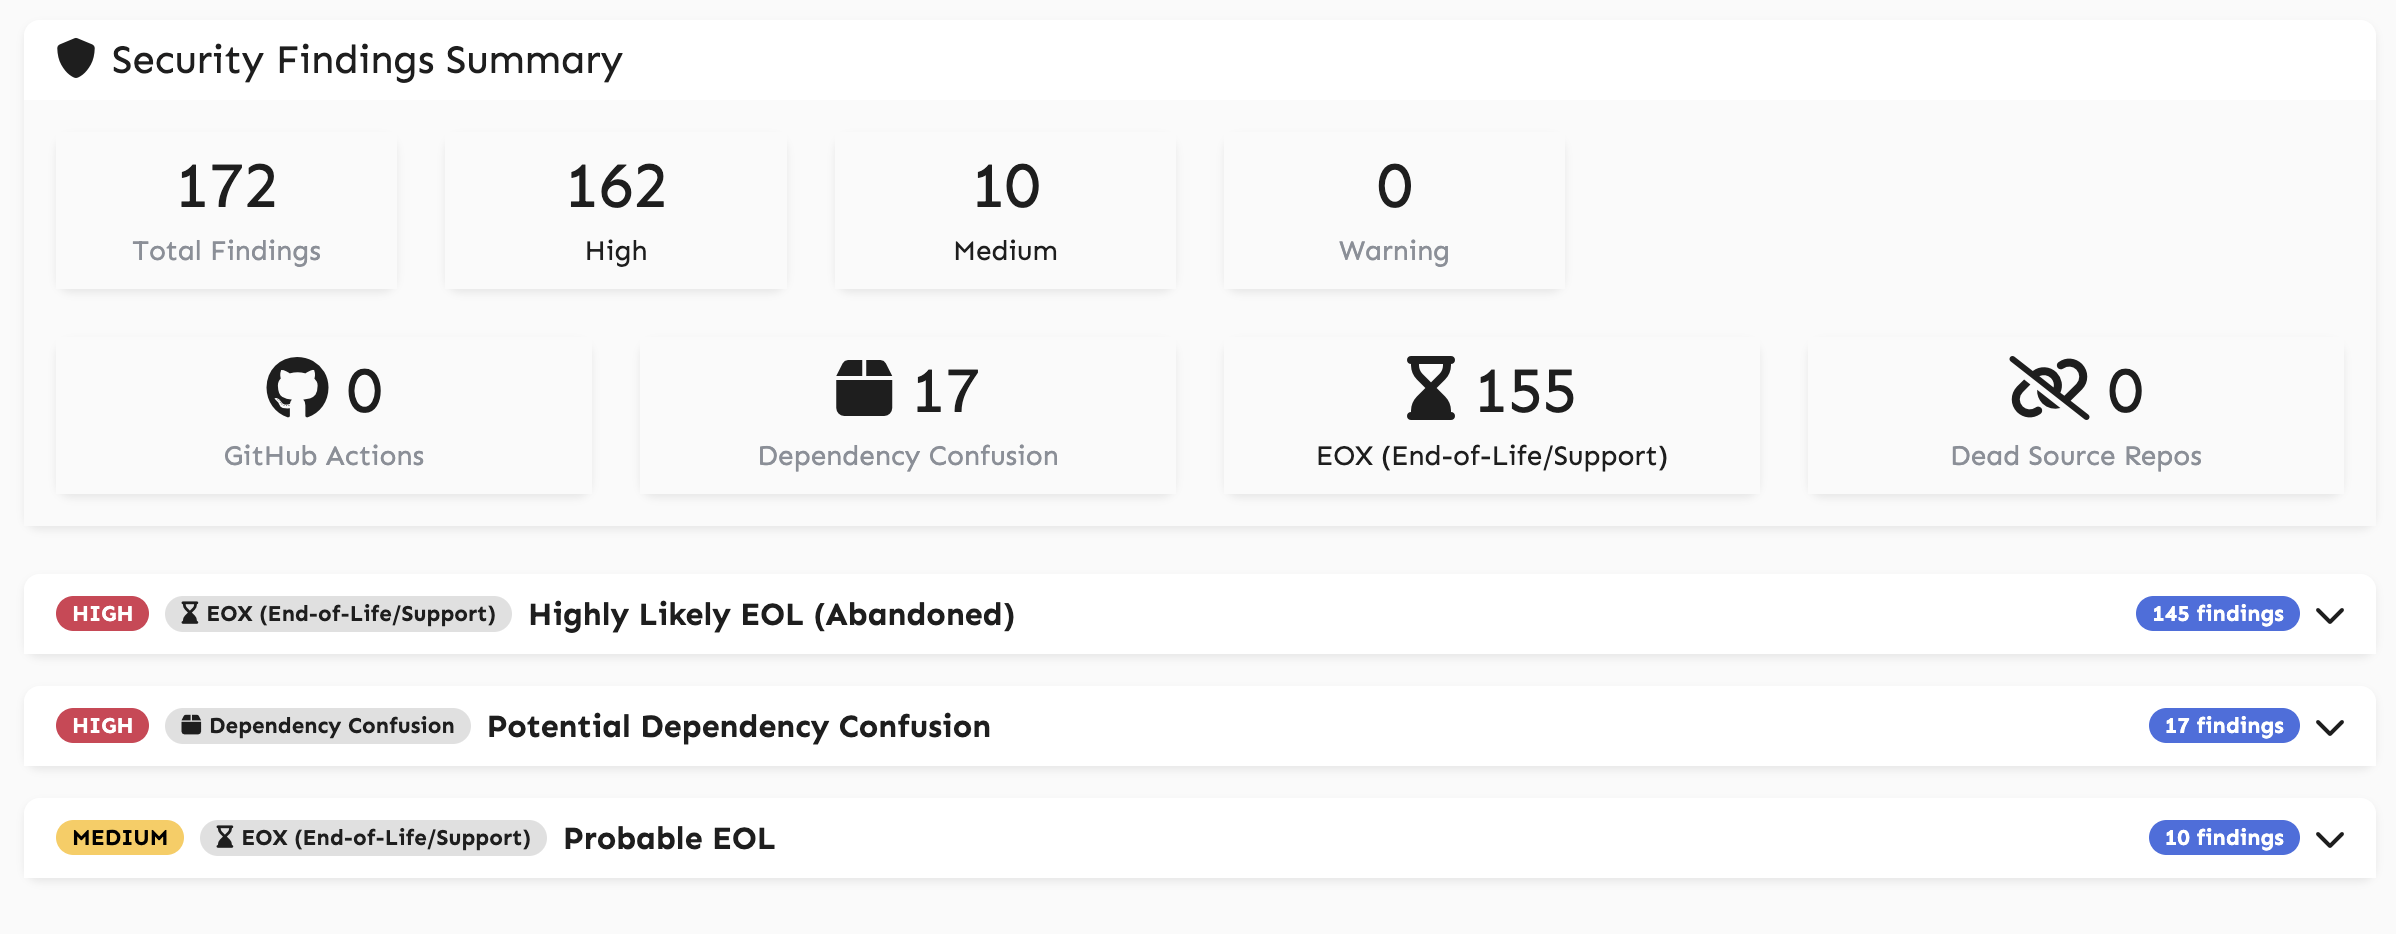Expand the Probable EOL section chevron
Image resolution: width=2396 pixels, height=934 pixels.
coord(2330,839)
